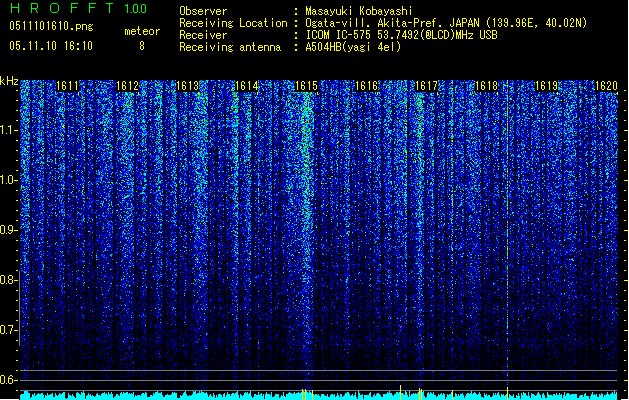Click the 'Receiving antenna' field label
The height and width of the screenshot is (400, 629).
point(230,47)
